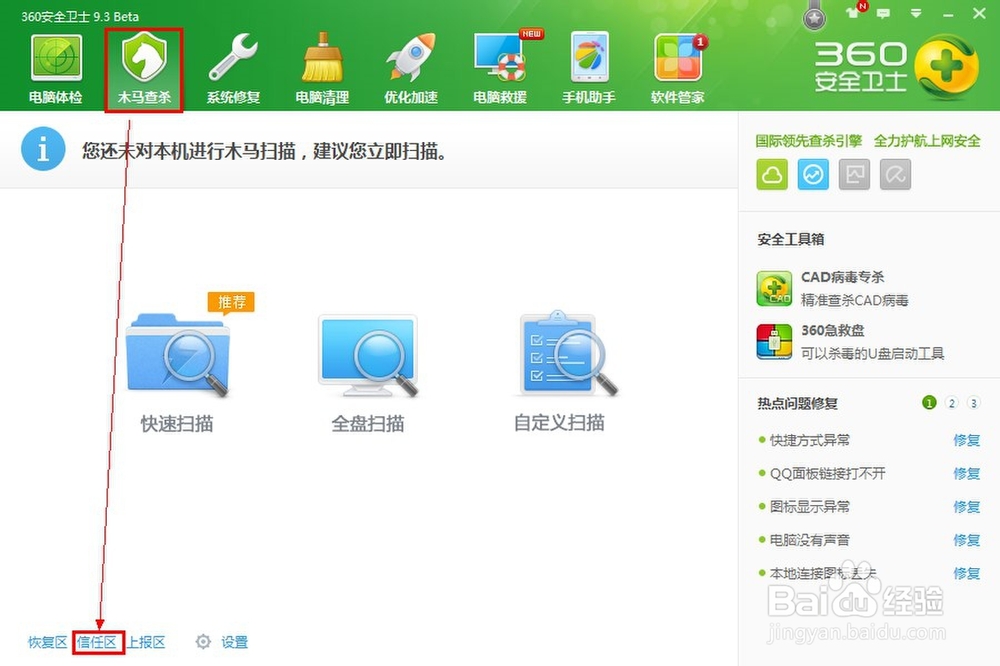
Task: Click 精准查杀CAD病毒 description
Action: click(x=855, y=300)
